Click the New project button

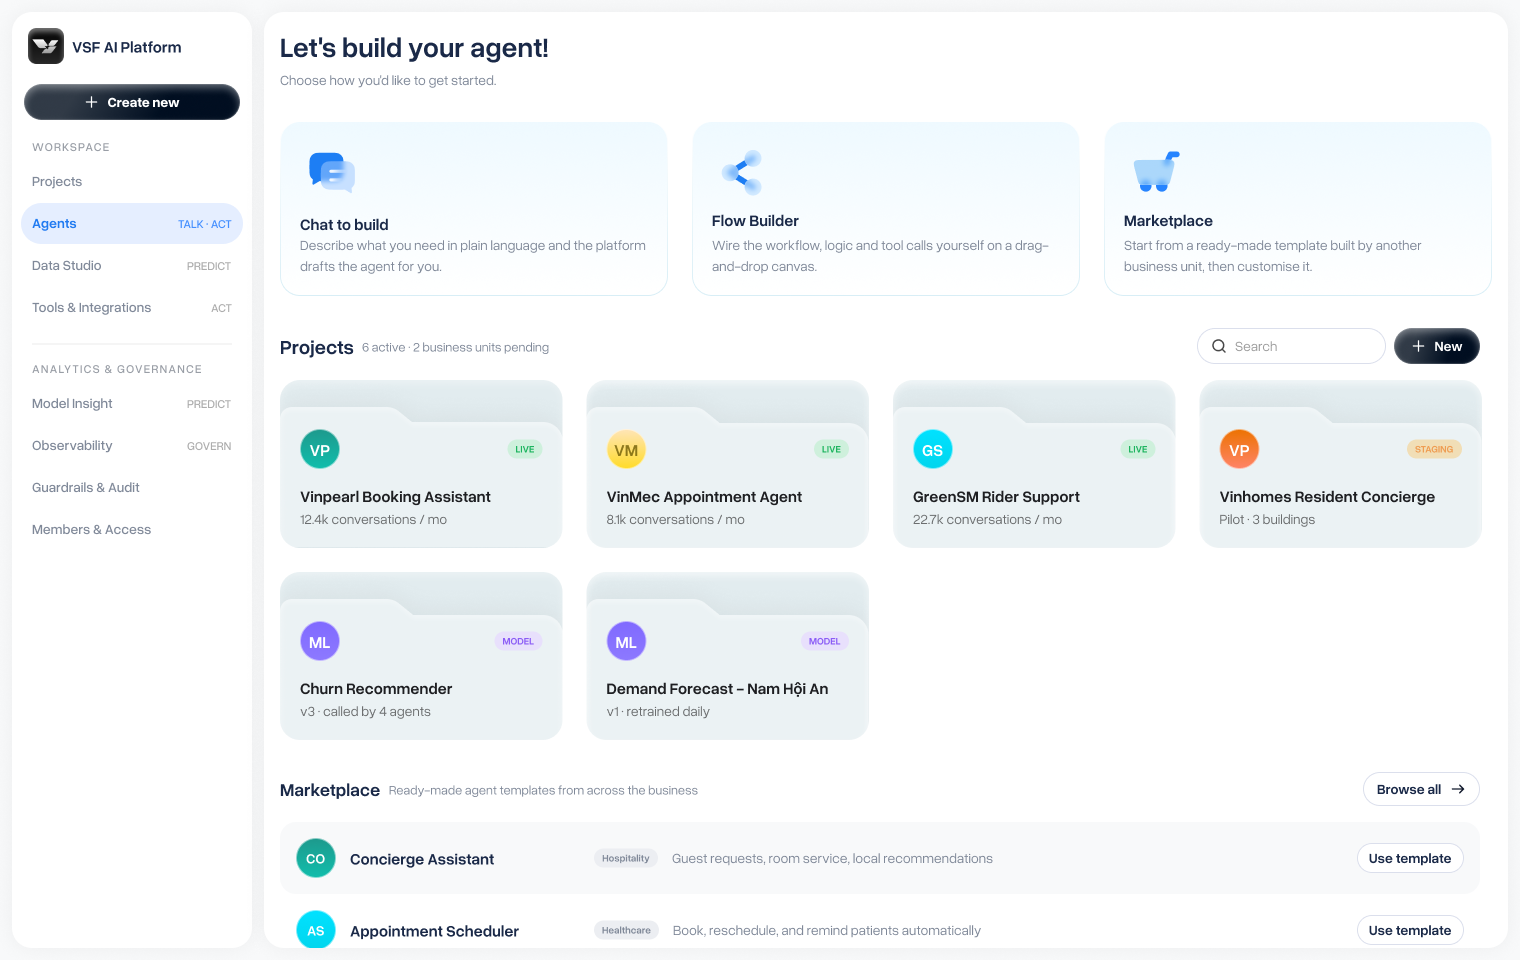(1437, 346)
